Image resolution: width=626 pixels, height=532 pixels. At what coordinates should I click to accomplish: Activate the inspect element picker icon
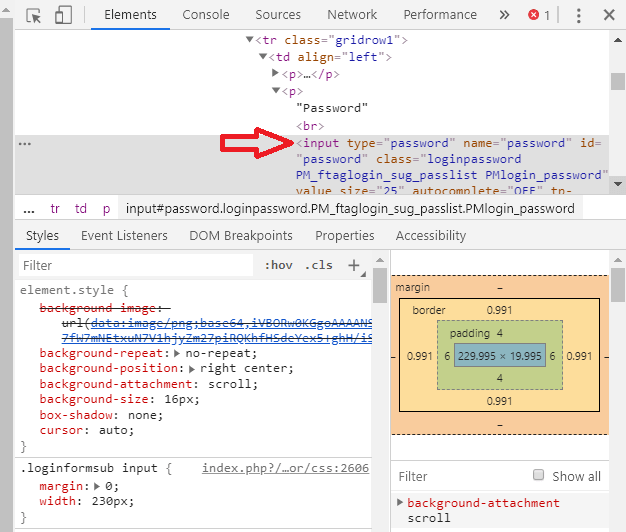(x=34, y=16)
